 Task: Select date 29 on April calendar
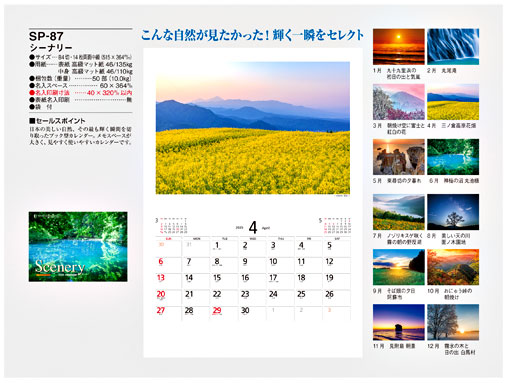(217, 310)
